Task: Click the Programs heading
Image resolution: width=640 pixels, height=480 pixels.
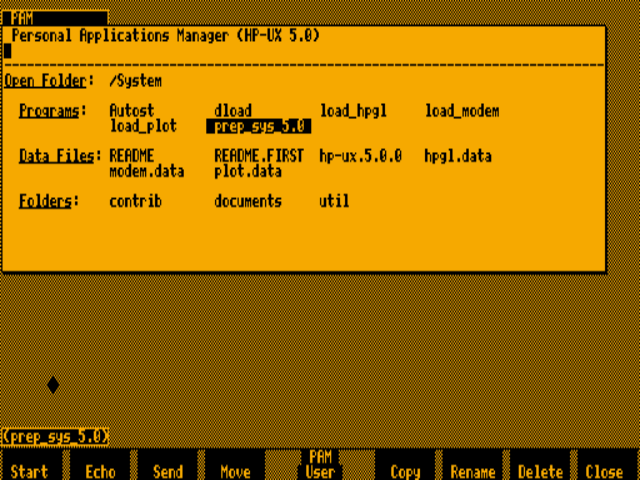Action: tap(53, 111)
